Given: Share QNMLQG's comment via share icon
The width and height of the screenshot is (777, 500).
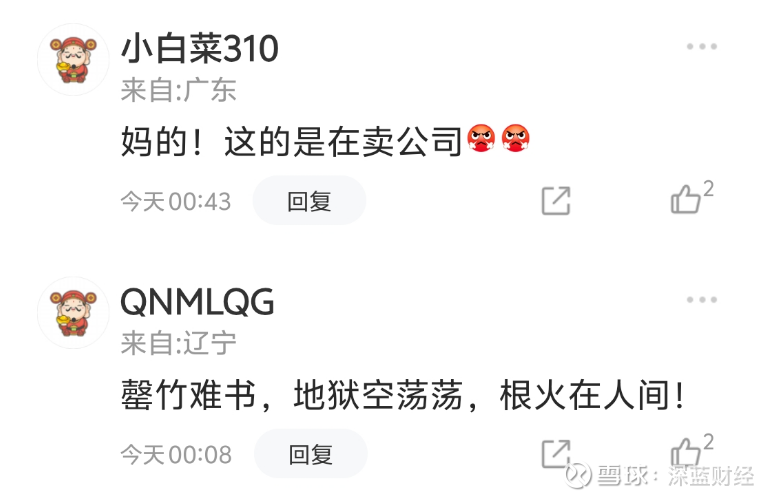Looking at the screenshot, I should click(555, 453).
